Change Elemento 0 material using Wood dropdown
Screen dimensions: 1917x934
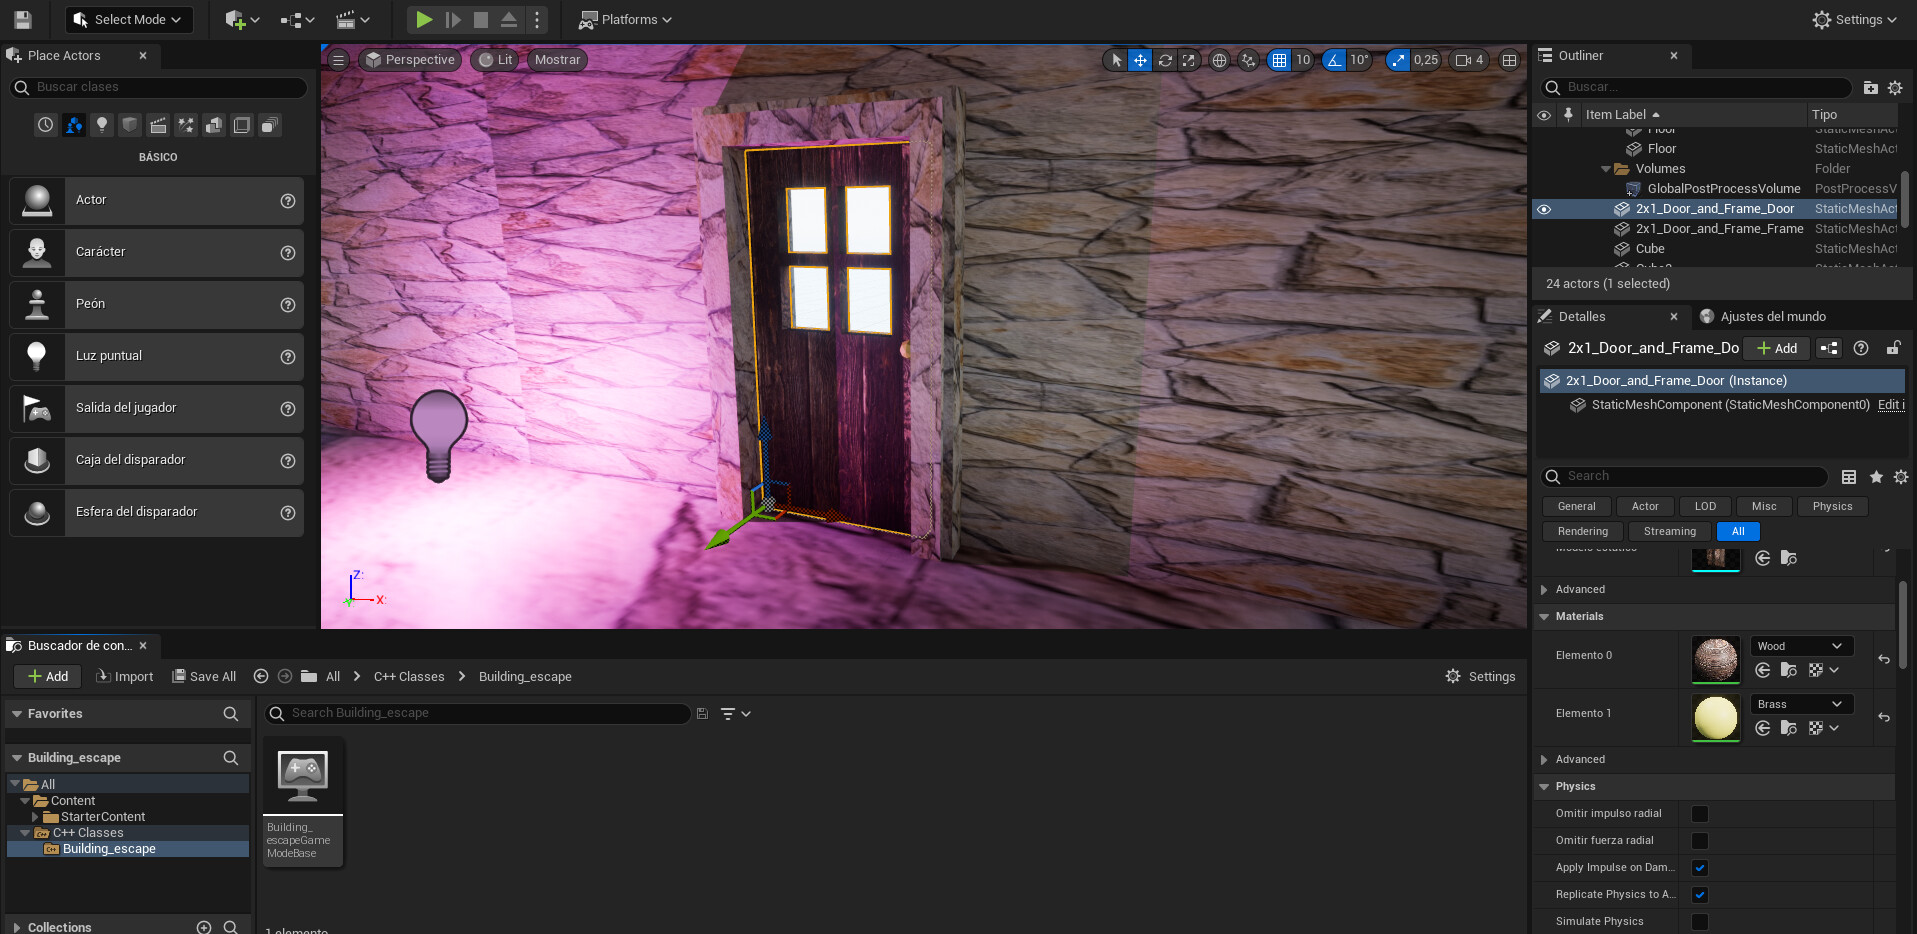coord(1800,645)
